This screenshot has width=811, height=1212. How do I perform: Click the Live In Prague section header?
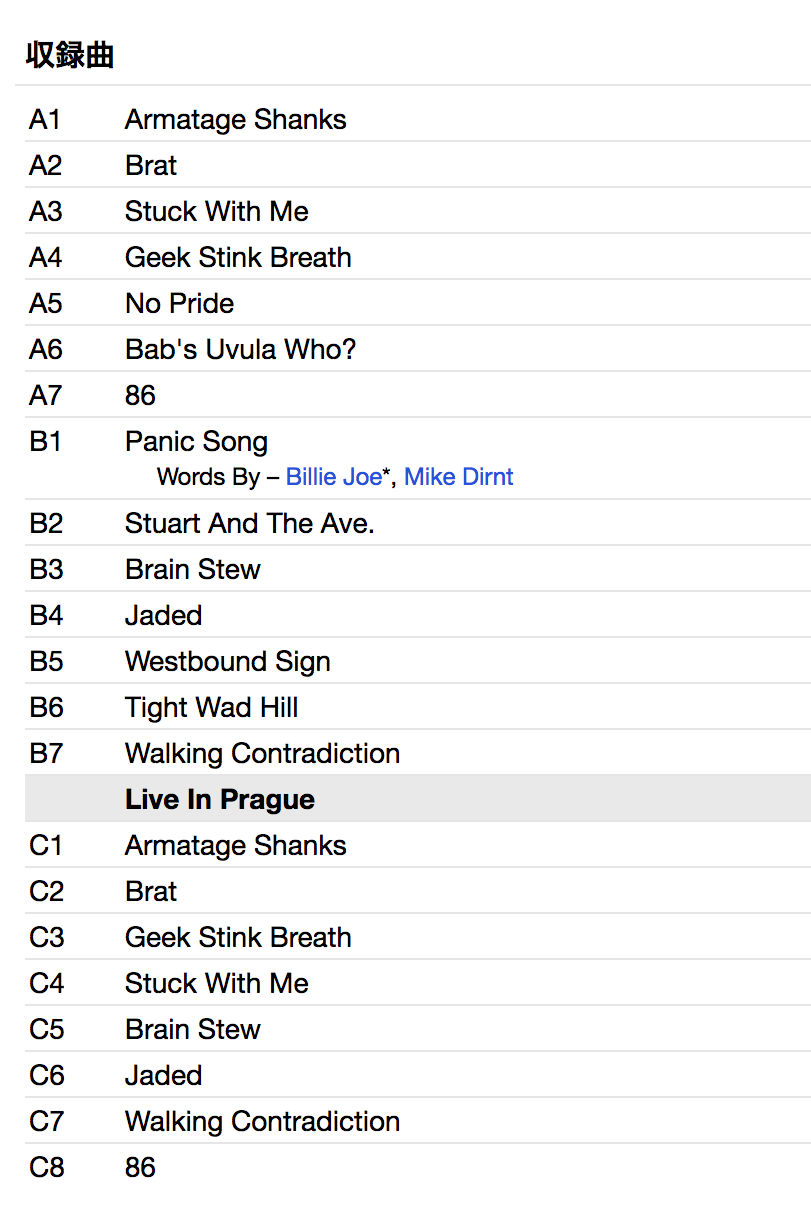(x=219, y=800)
